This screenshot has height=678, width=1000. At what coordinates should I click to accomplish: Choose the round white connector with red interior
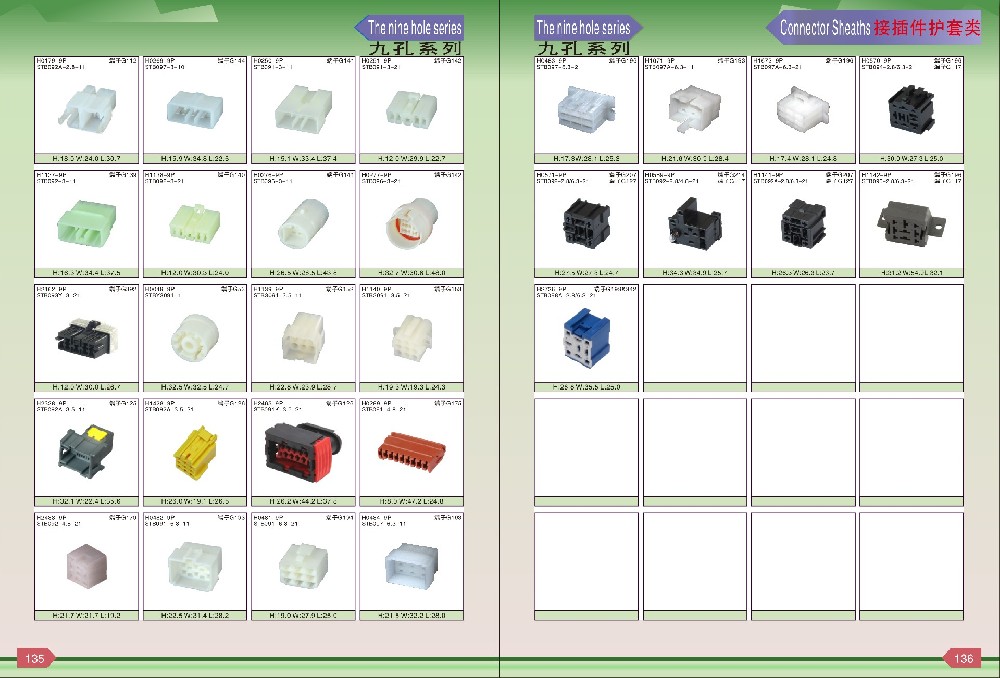coord(411,223)
